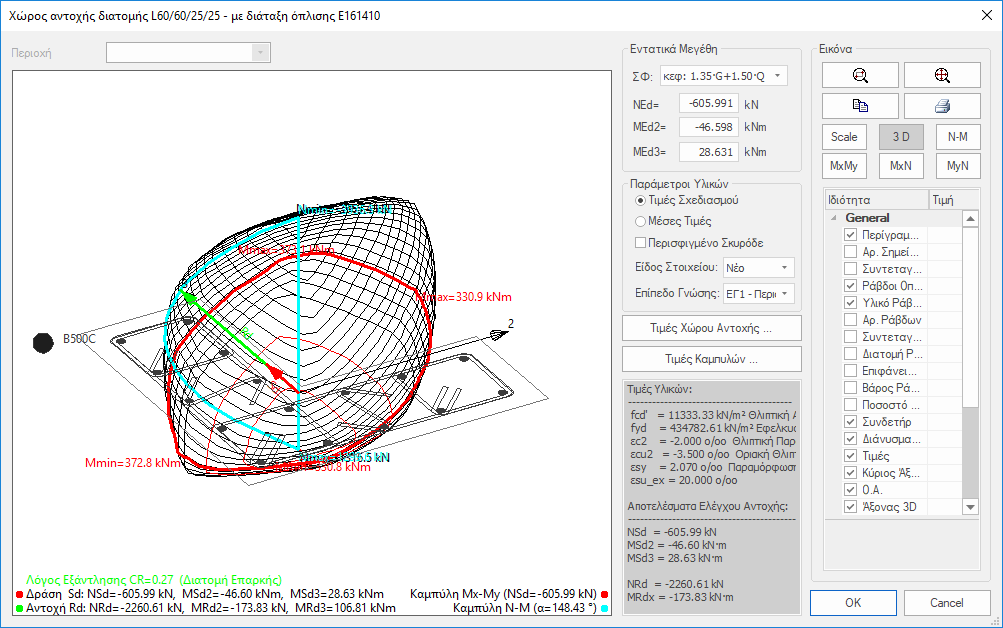Collapse the General property group
This screenshot has width=1003, height=628.
[833, 218]
